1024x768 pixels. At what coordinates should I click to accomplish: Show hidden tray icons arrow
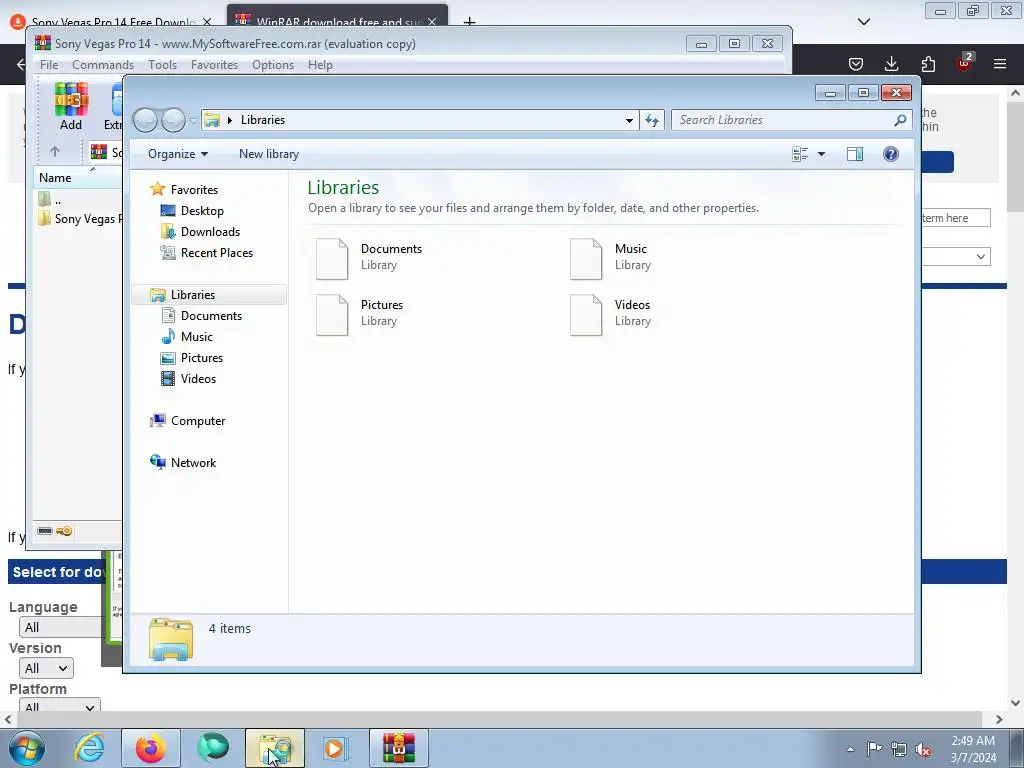[850, 749]
